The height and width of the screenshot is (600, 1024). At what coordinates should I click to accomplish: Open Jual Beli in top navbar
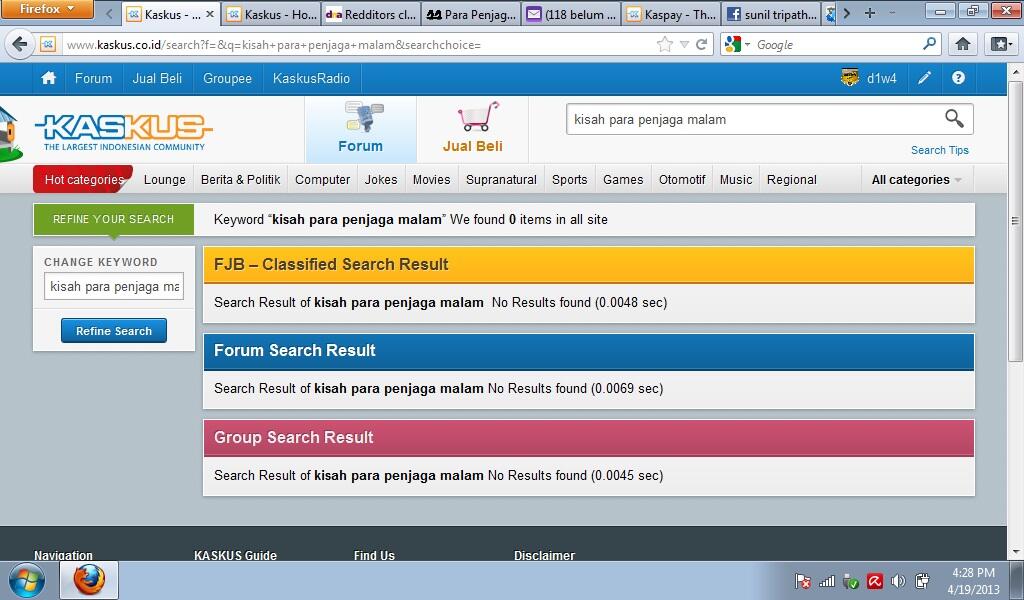157,78
